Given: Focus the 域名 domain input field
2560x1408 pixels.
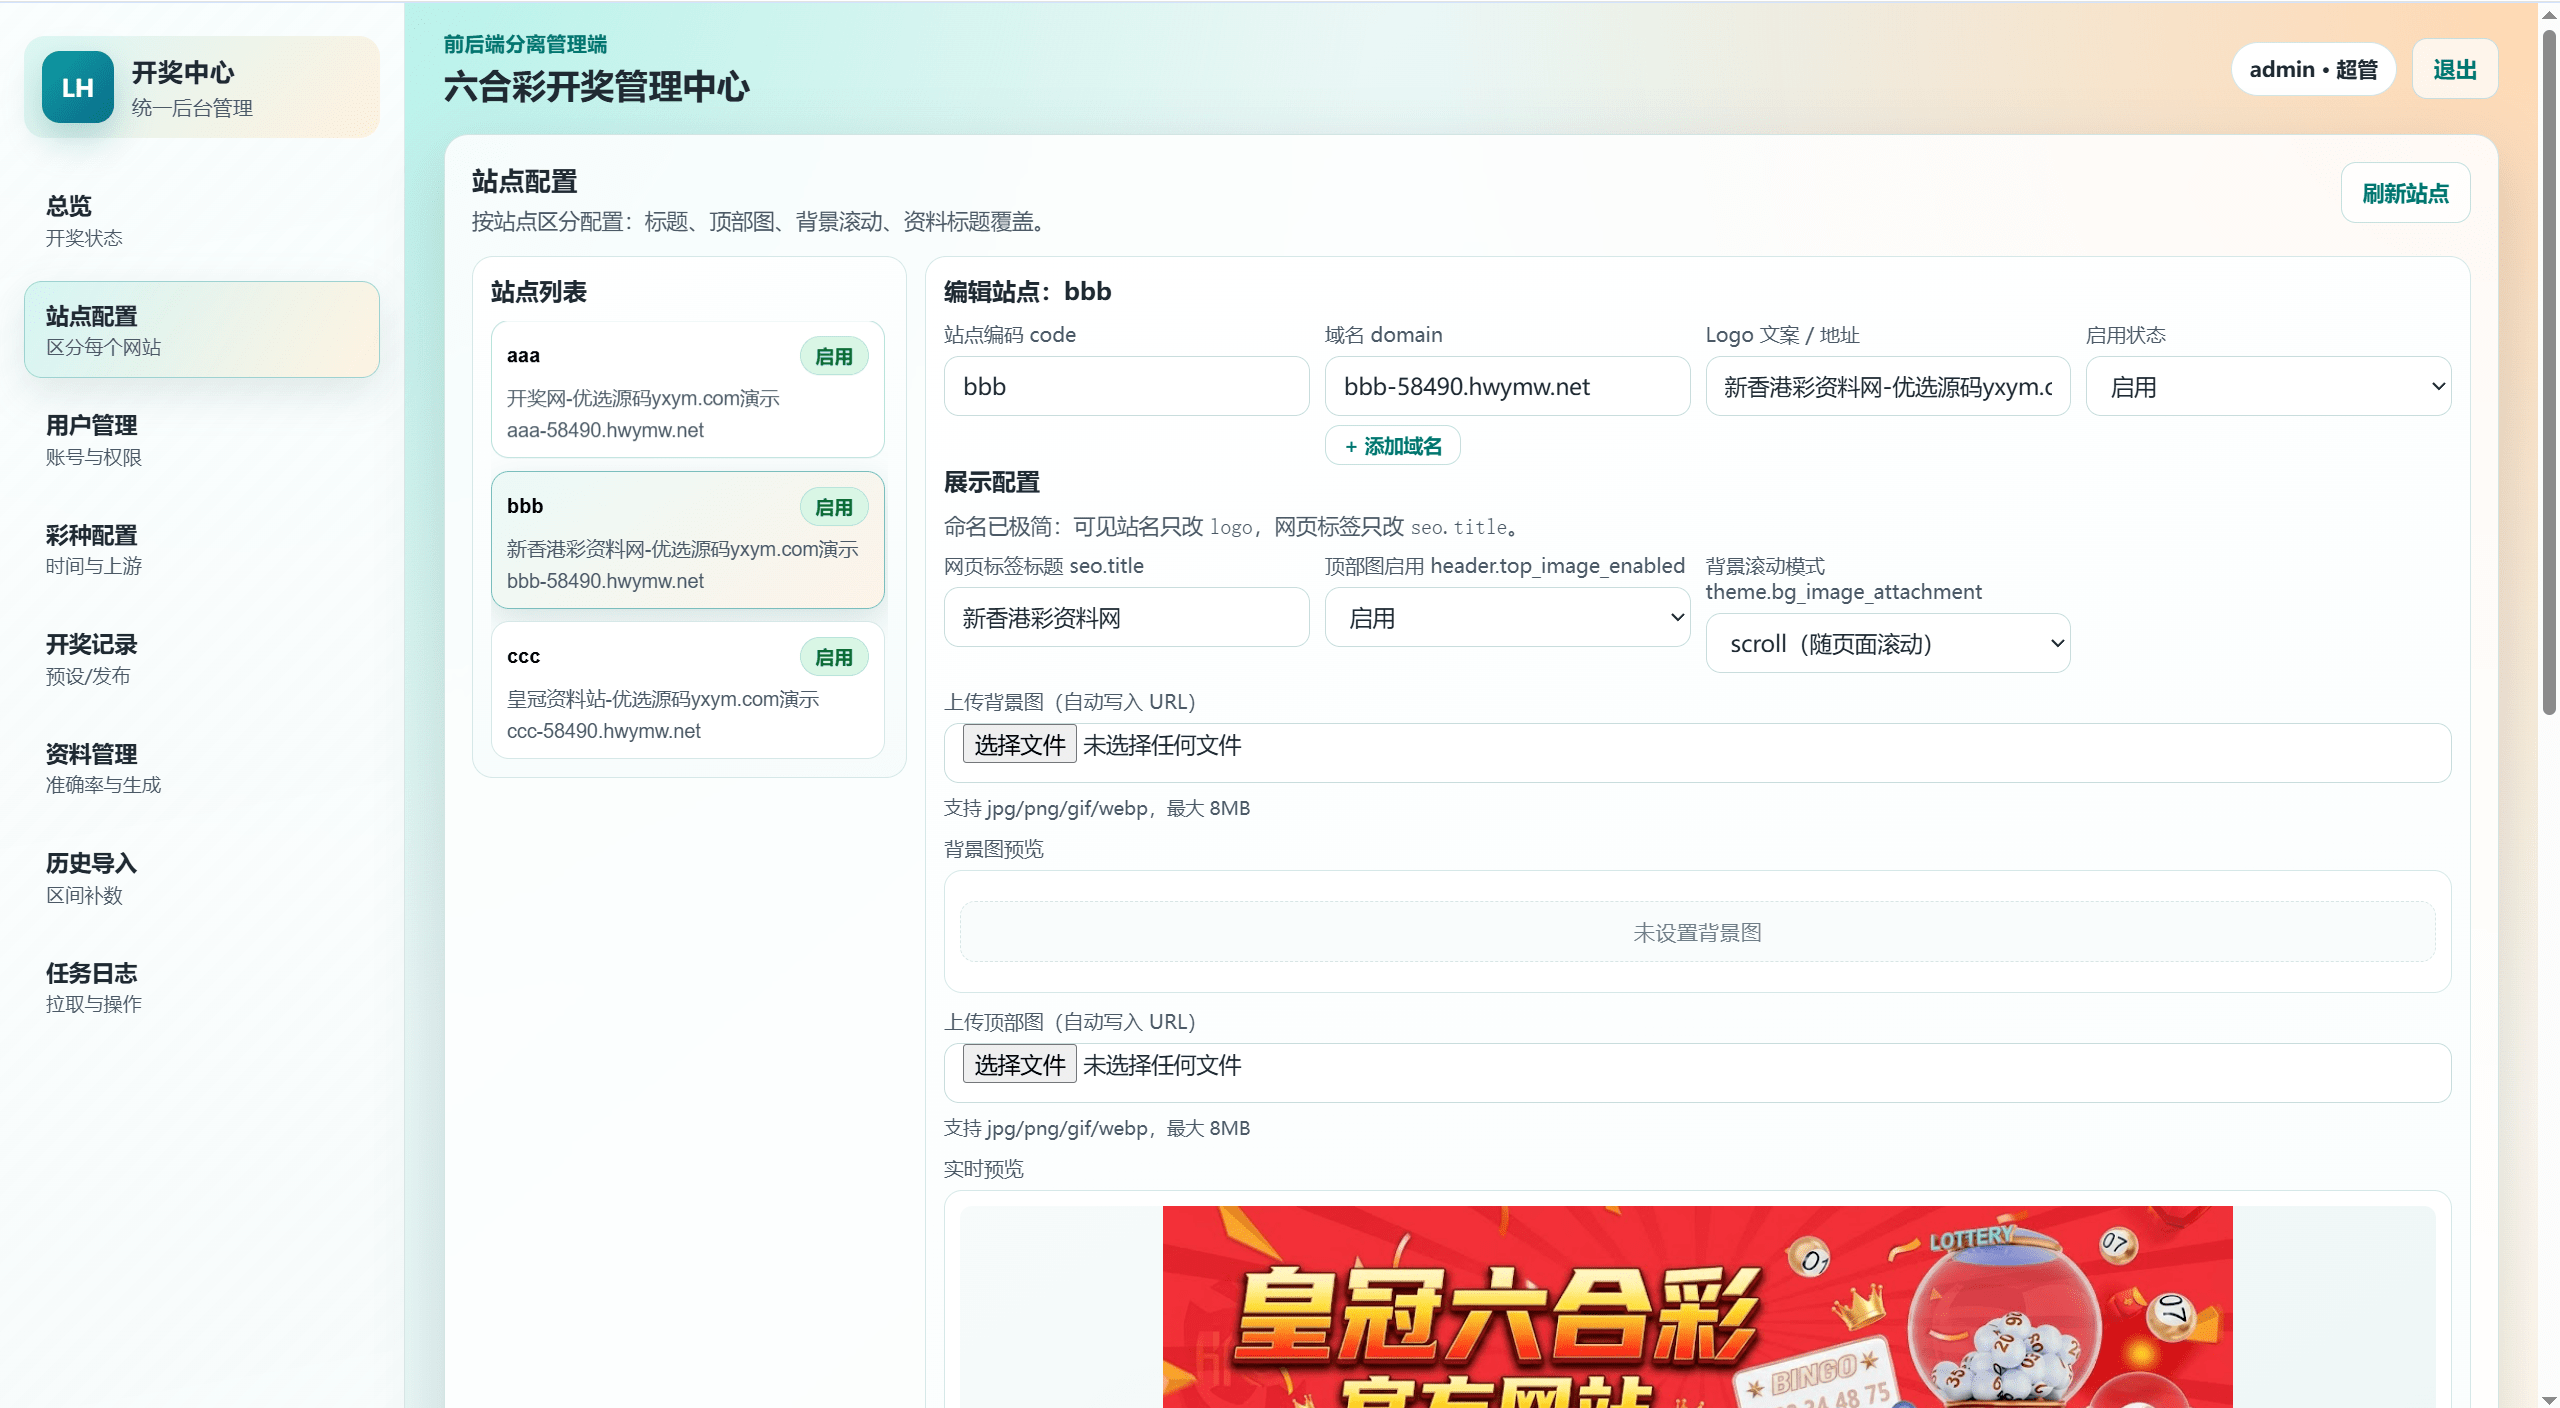Looking at the screenshot, I should coord(1507,386).
